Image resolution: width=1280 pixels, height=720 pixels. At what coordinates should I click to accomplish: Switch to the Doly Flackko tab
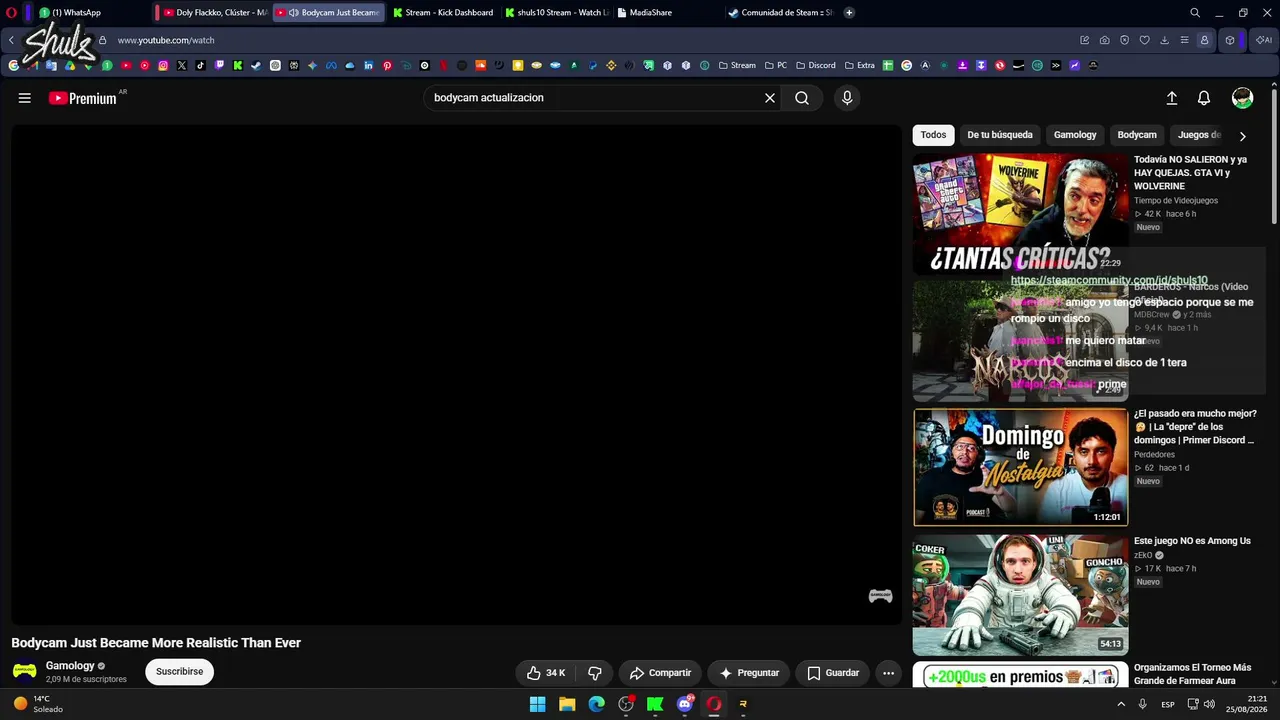214,13
